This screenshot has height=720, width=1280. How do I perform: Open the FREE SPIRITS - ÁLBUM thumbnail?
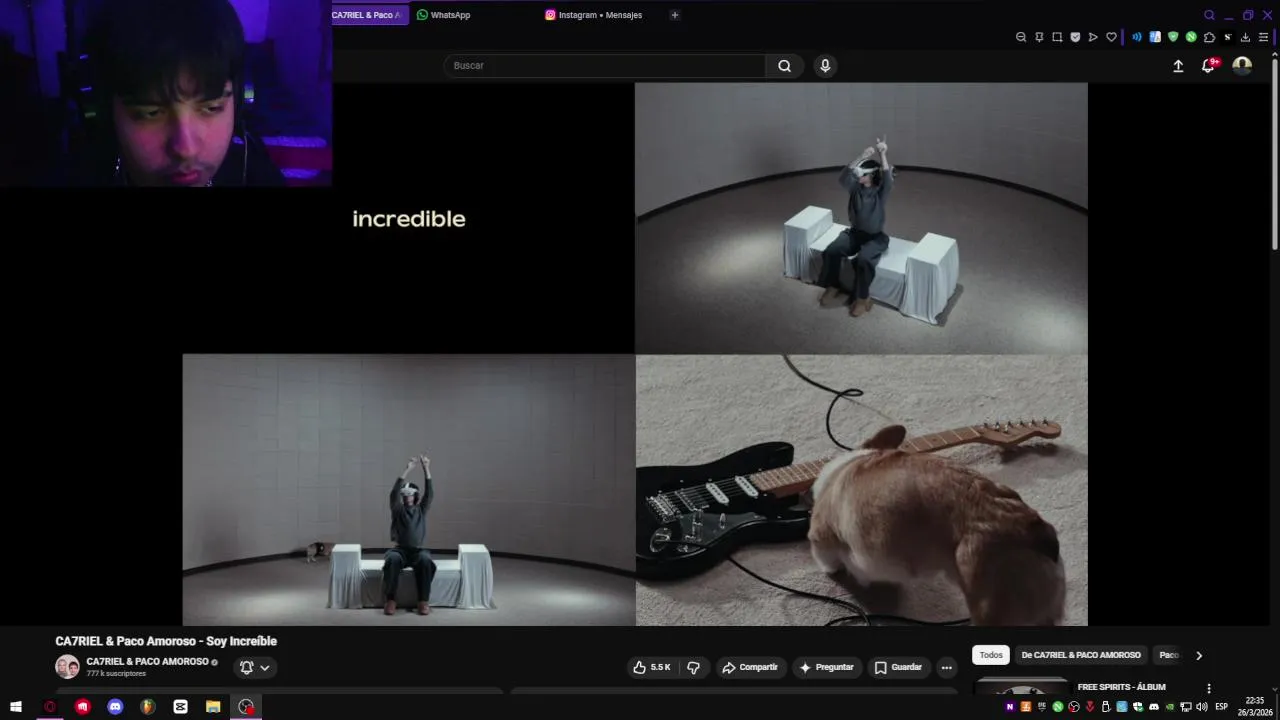tap(1021, 686)
